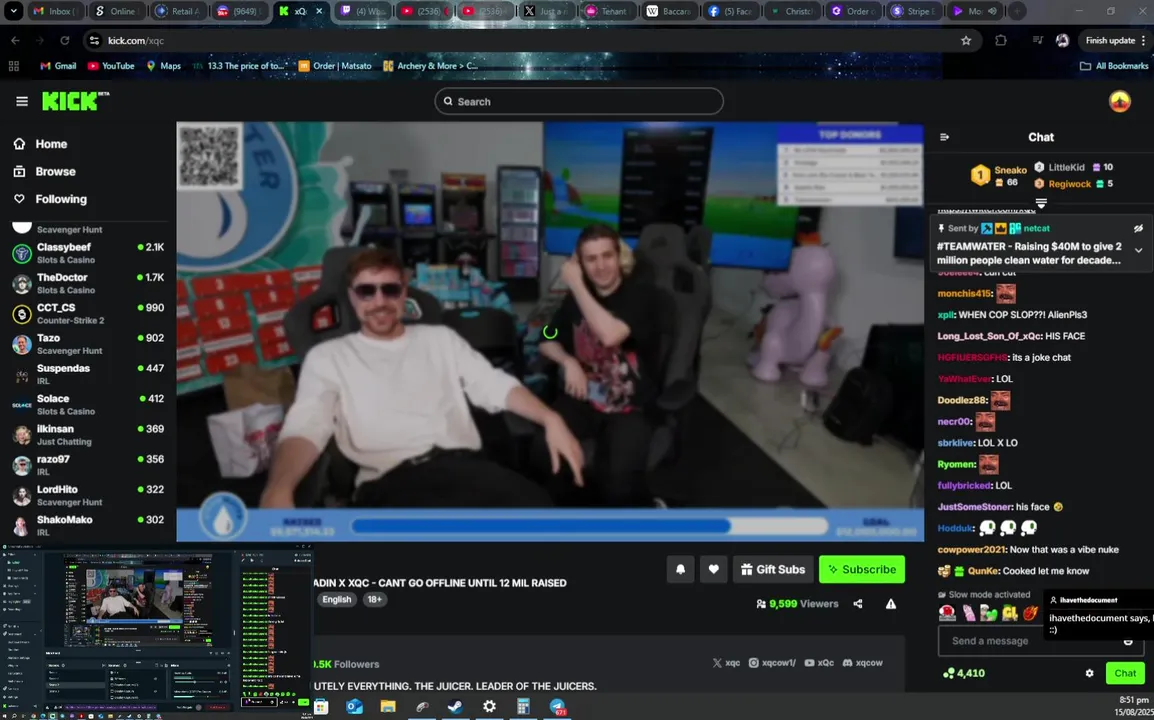The width and height of the screenshot is (1154, 720).
Task: Open Telegram from the taskbar
Action: 557,707
